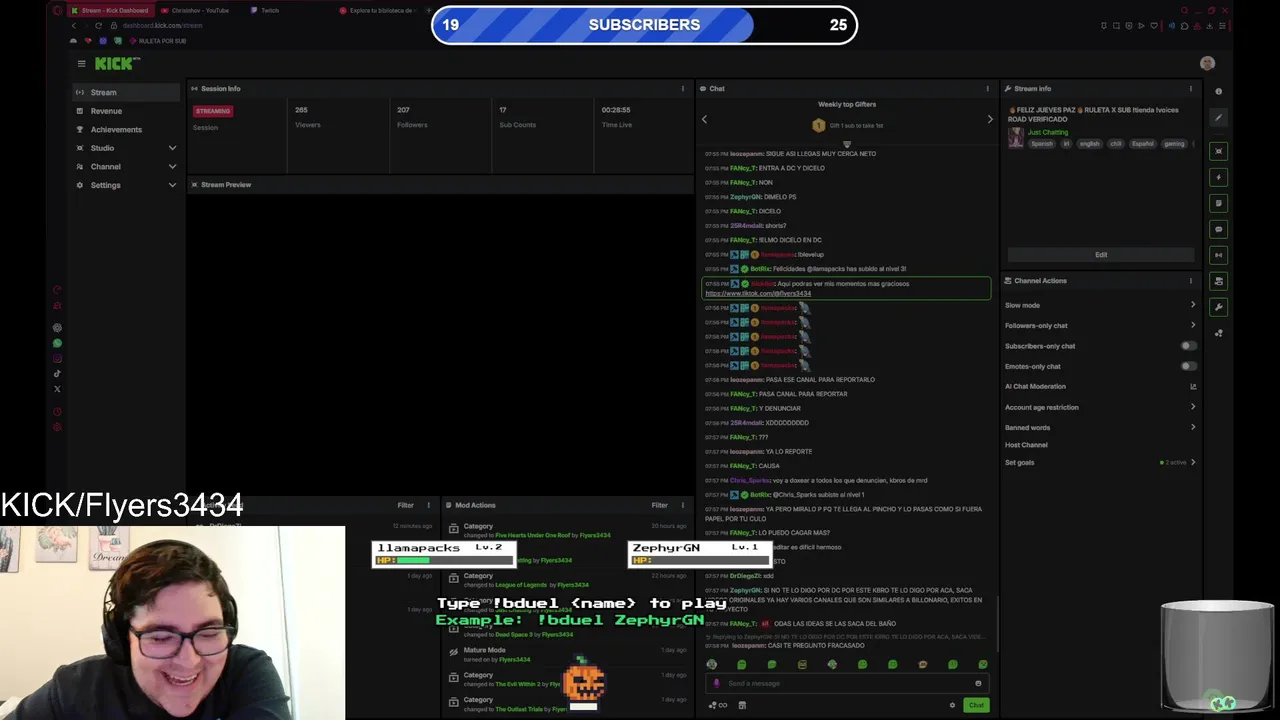This screenshot has height=720, width=1280.
Task: Expand the Settings sidebar section
Action: [x=126, y=185]
